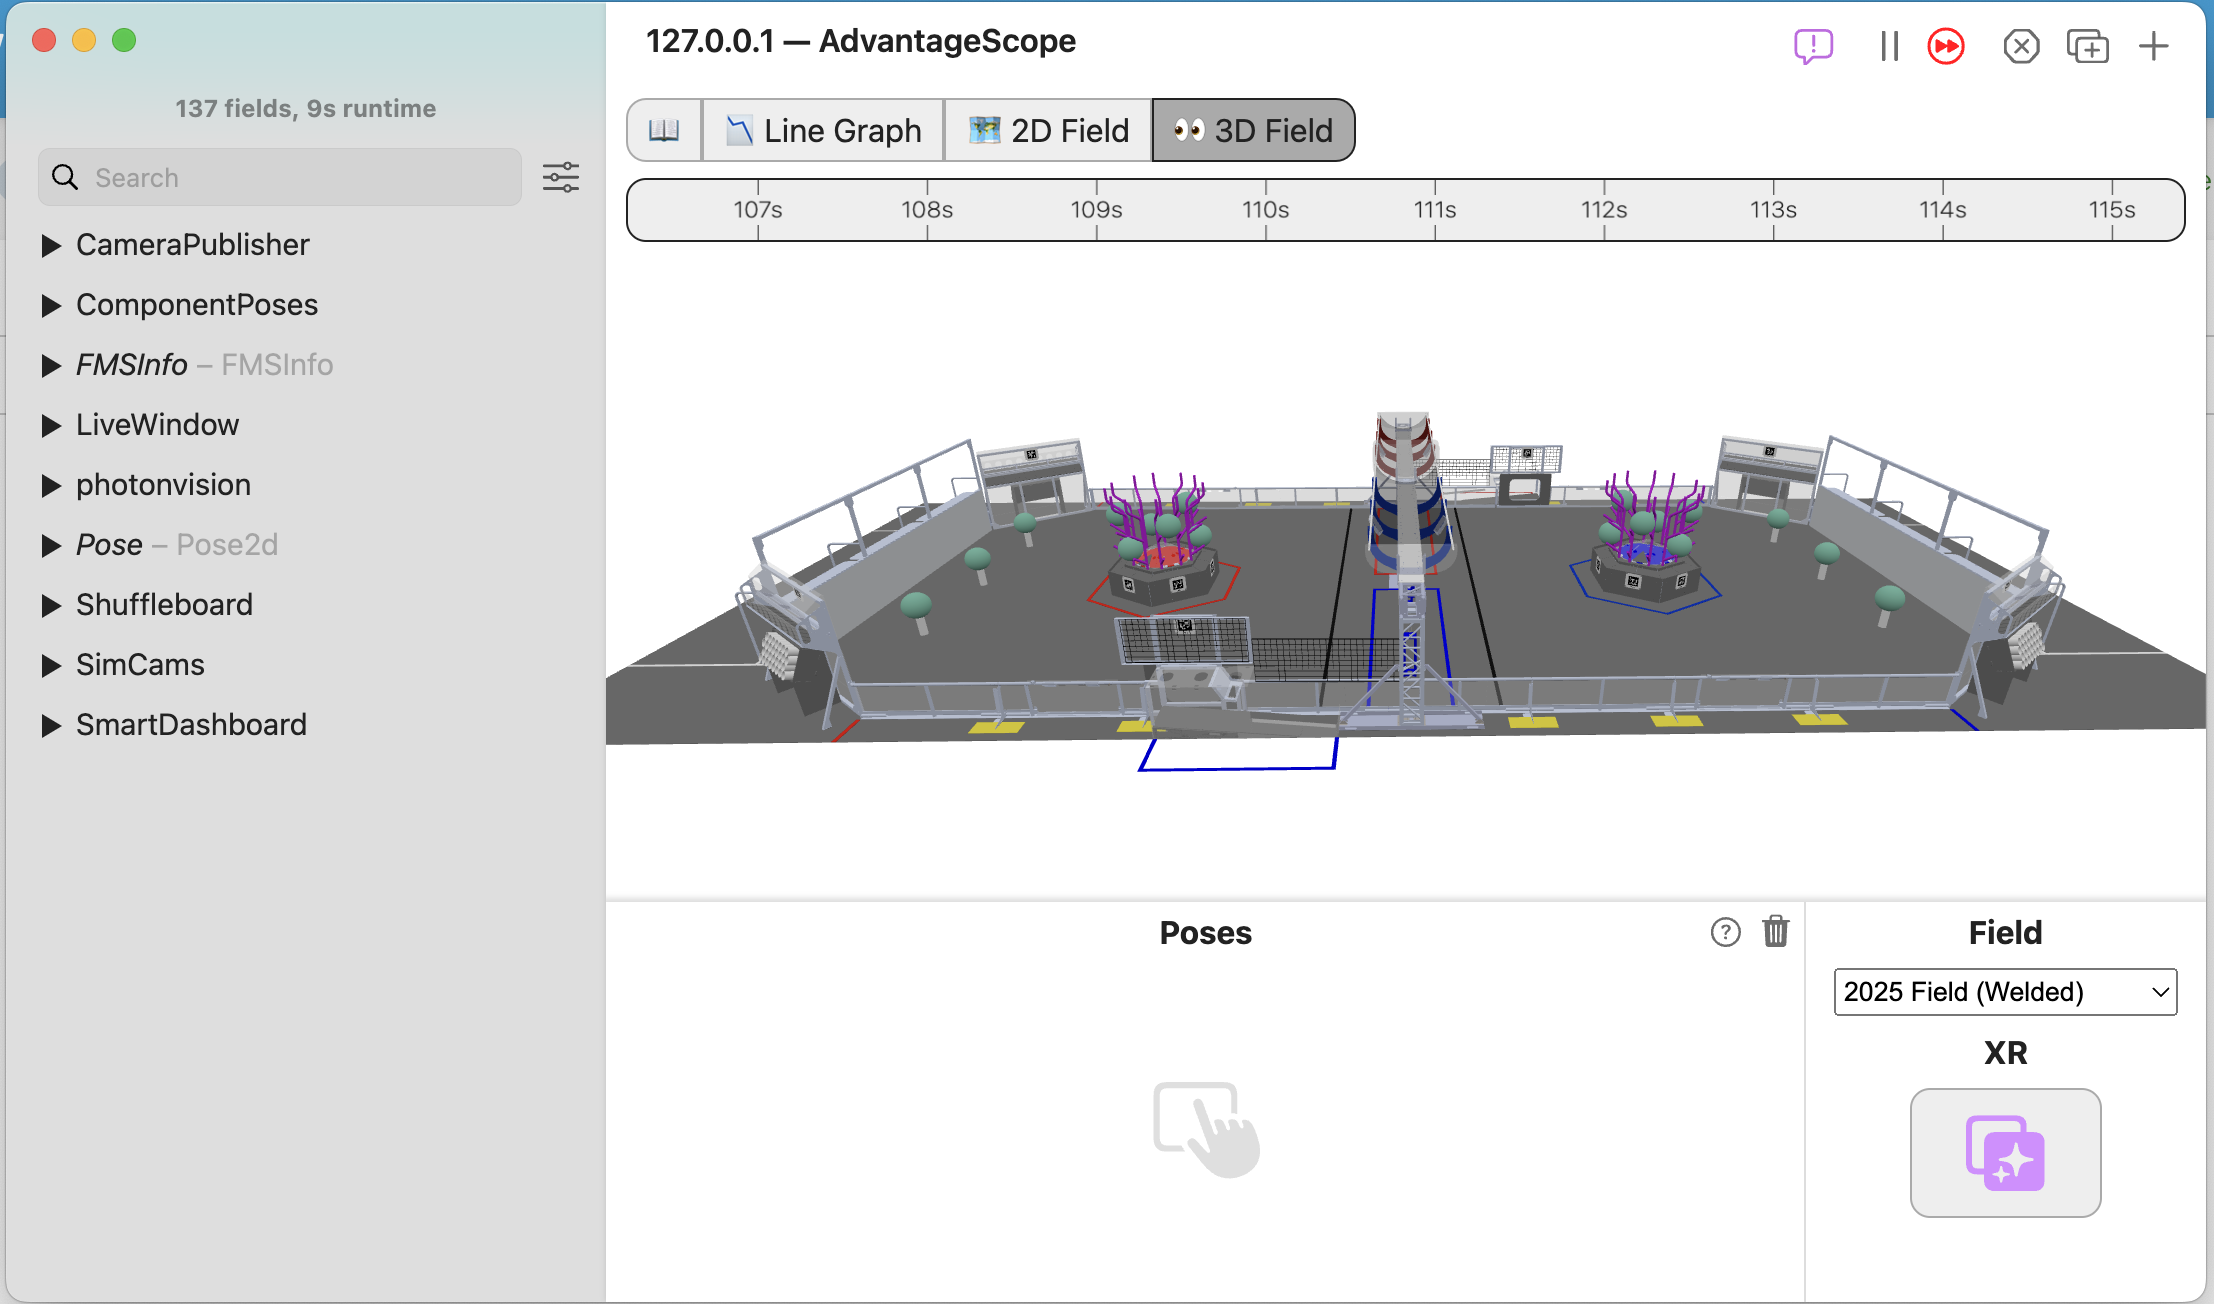Open the 2025 Field (Welded) dropdown
This screenshot has width=2214, height=1304.
[2005, 991]
